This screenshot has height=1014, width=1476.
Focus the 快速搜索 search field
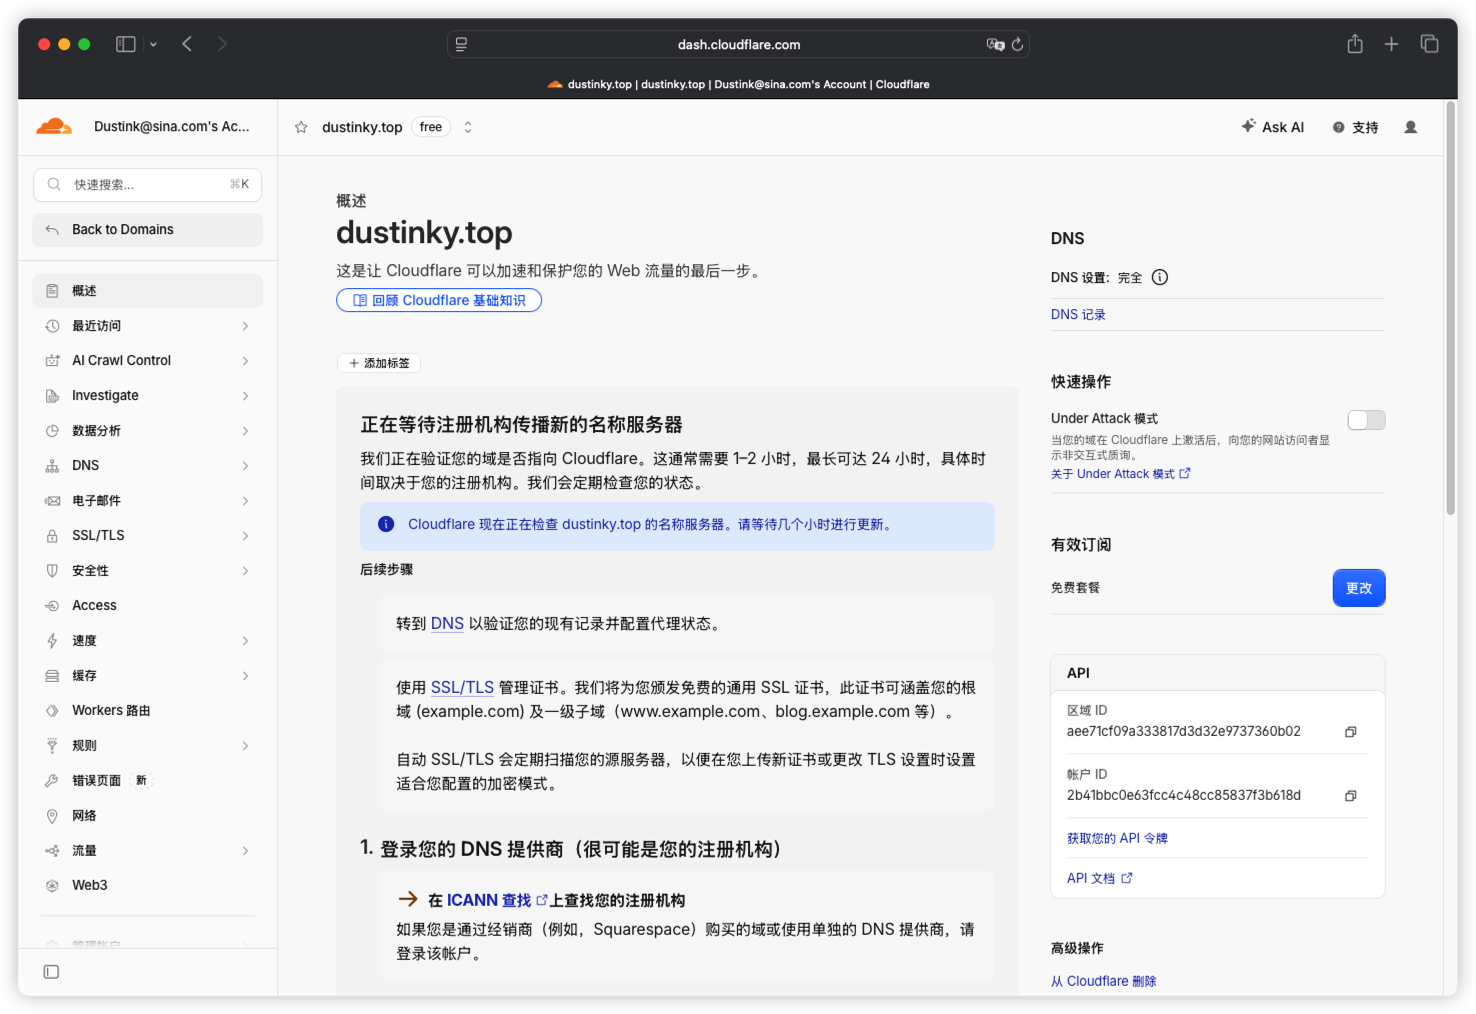(x=148, y=185)
